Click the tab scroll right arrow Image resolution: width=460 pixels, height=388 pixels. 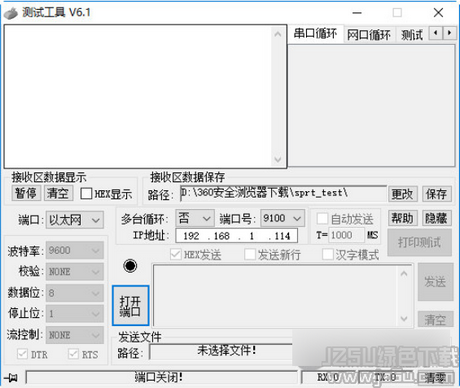coord(449,33)
